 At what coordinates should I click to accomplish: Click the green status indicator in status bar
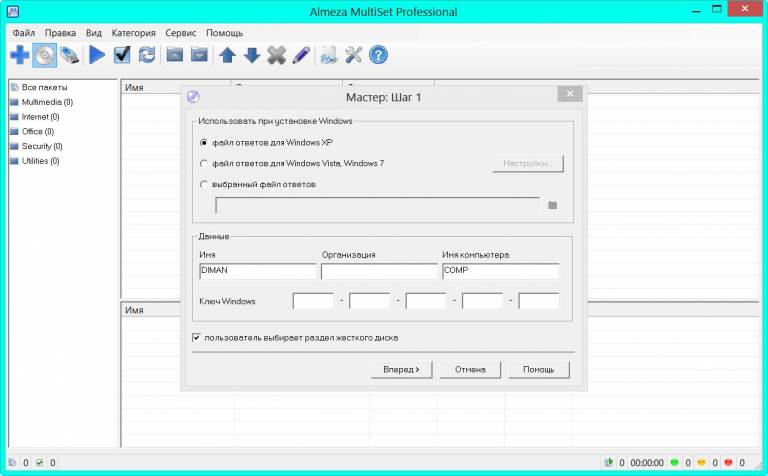click(x=674, y=462)
